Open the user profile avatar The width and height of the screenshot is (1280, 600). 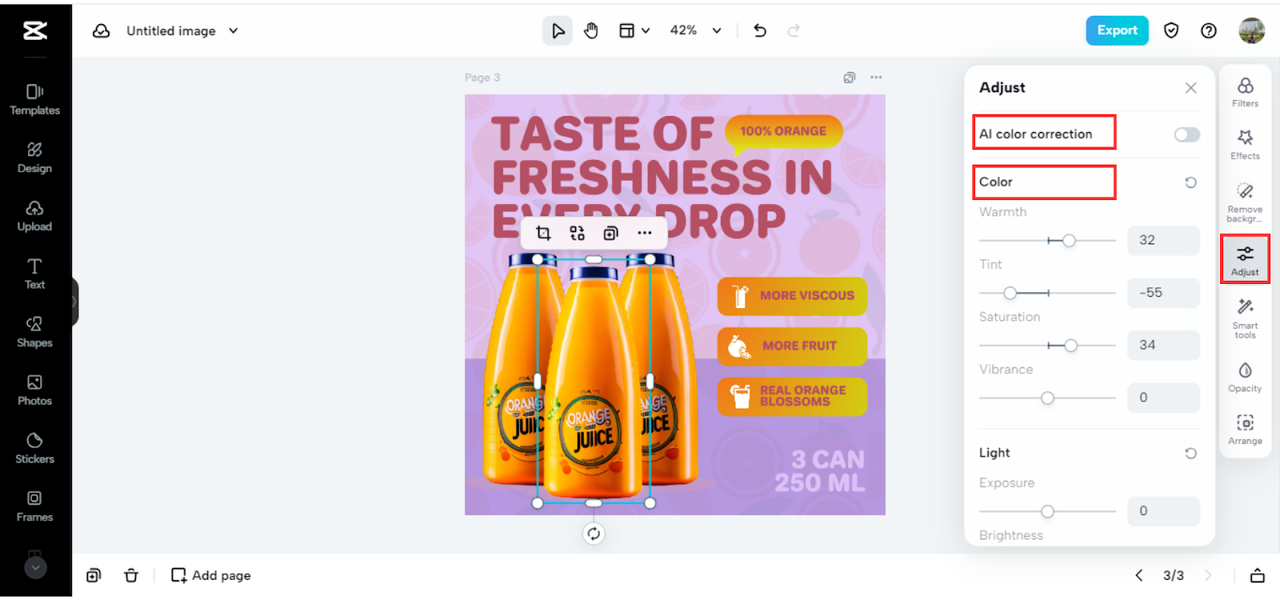[x=1251, y=30]
